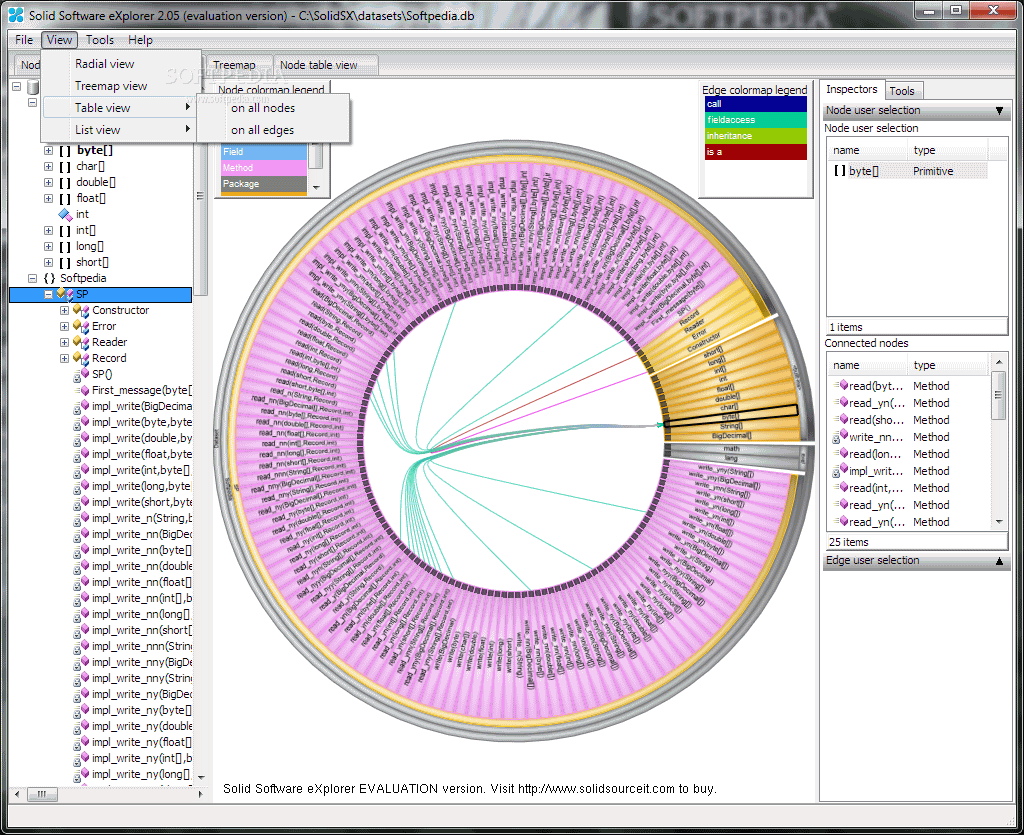This screenshot has height=835, width=1024.
Task: Click the First_message method icon
Action: click(x=84, y=390)
